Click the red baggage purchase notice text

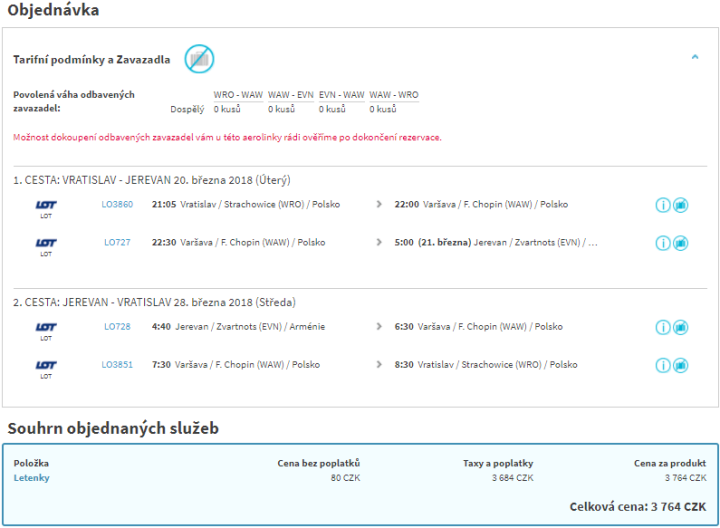pos(227,137)
